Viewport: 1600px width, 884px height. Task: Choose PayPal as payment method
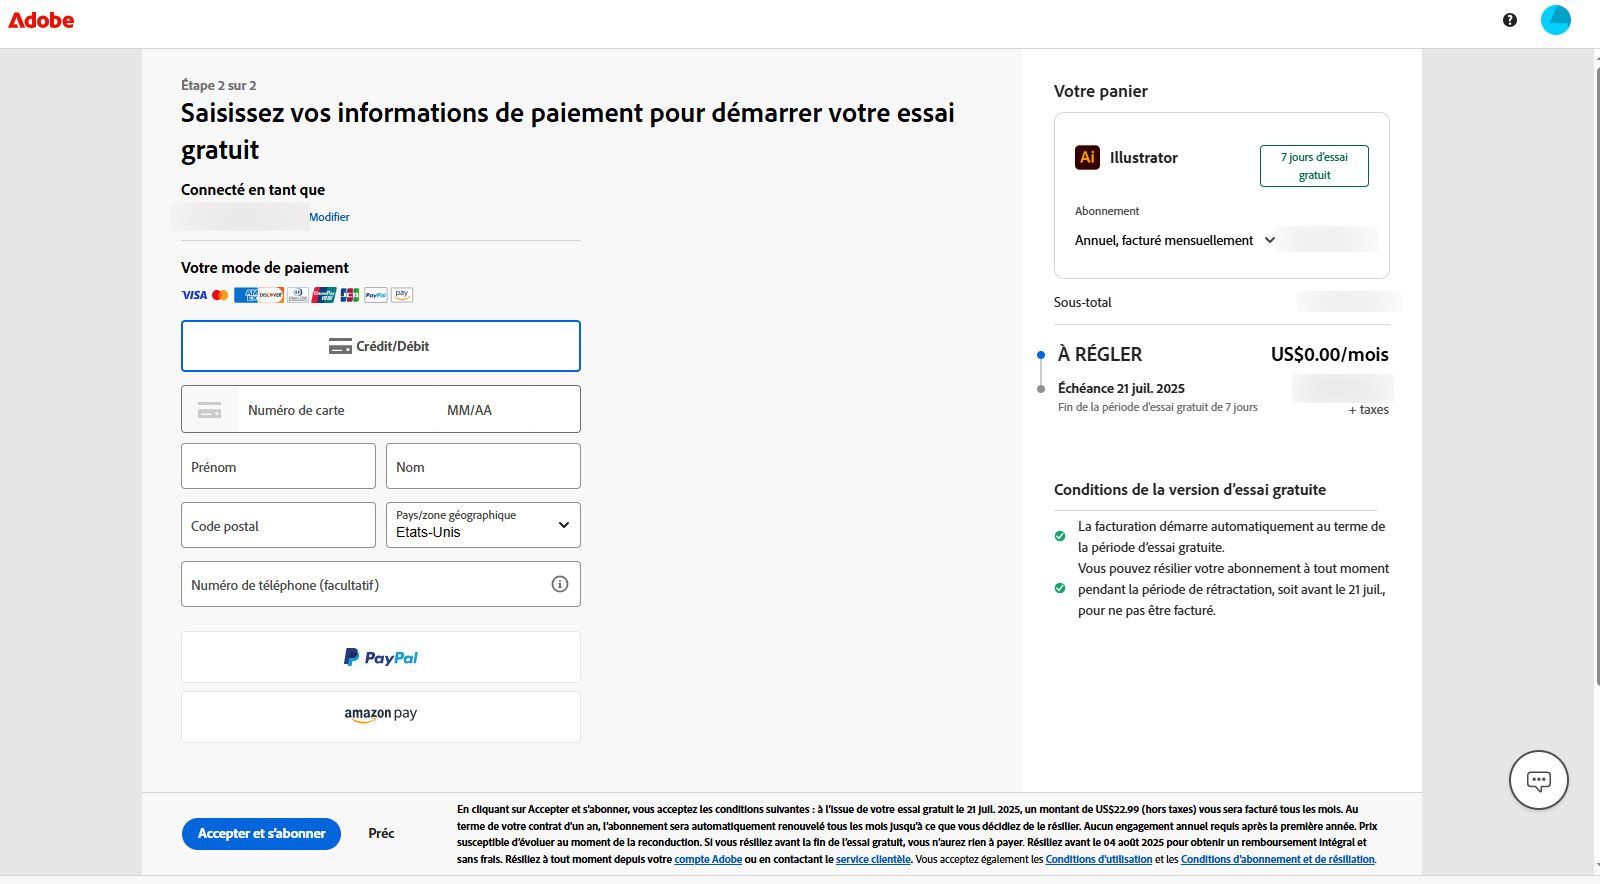click(x=381, y=657)
